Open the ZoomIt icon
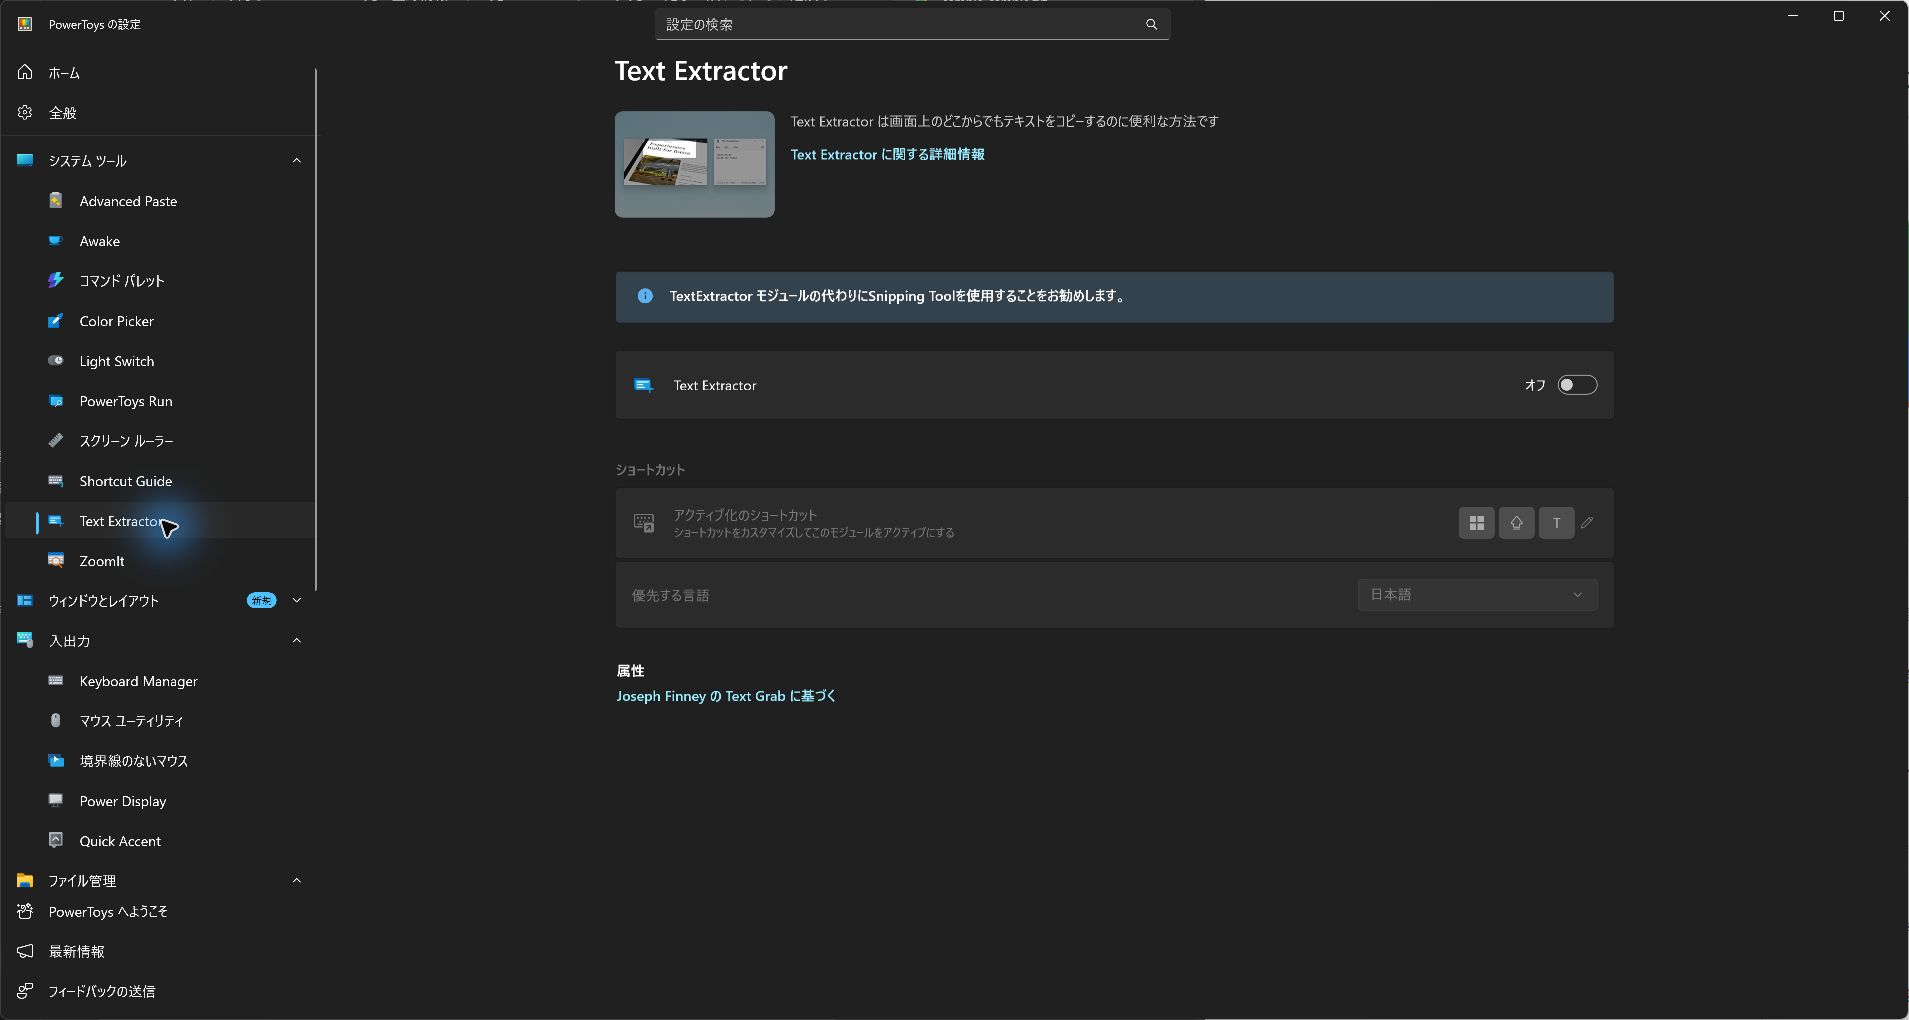The height and width of the screenshot is (1020, 1909). pos(56,560)
